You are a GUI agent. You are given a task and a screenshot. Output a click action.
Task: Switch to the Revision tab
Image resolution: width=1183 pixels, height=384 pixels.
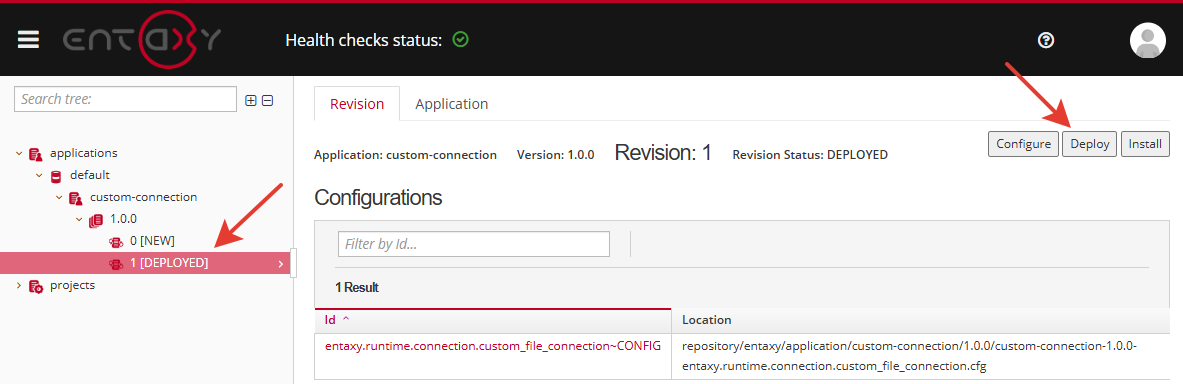pos(357,104)
